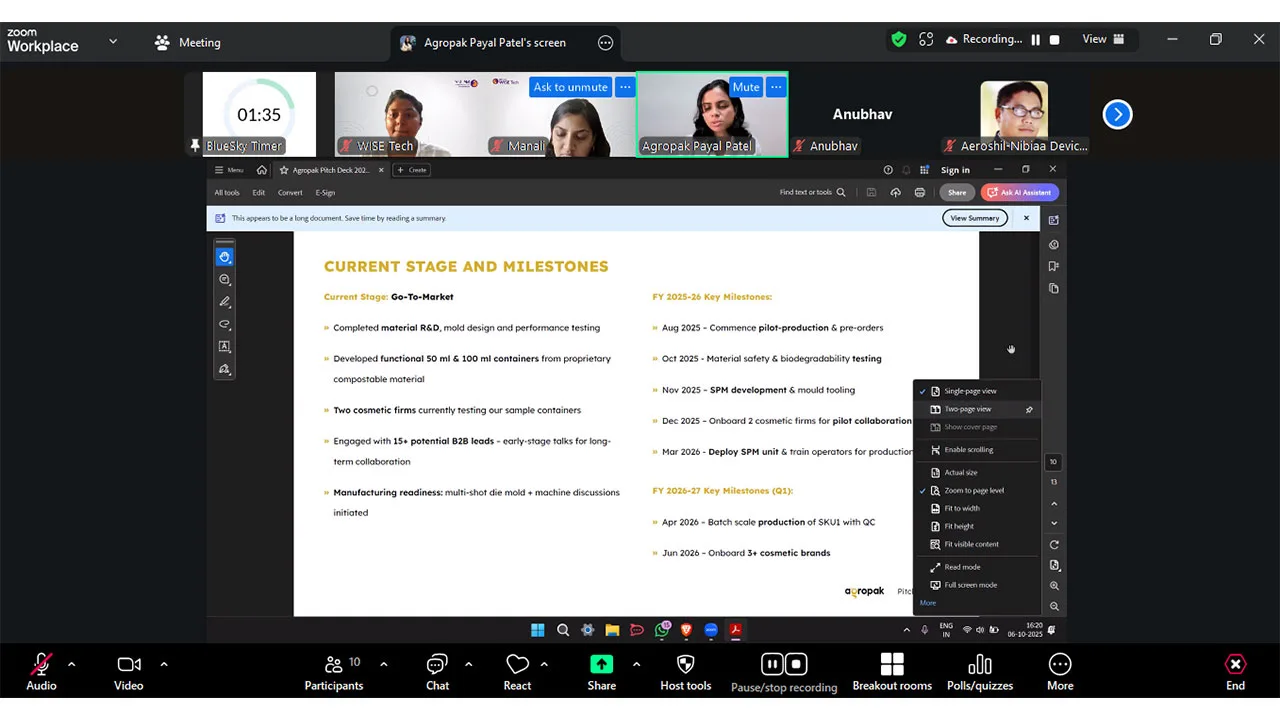Open the React emoji panel

[x=517, y=672]
